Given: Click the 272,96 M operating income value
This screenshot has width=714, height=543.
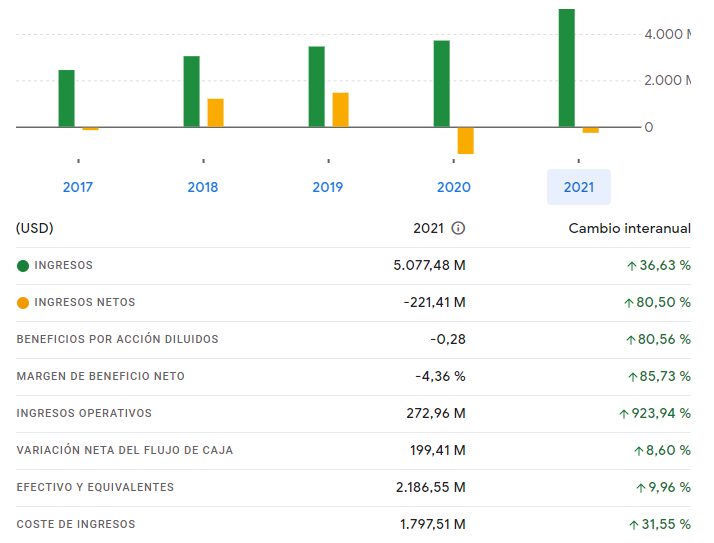Looking at the screenshot, I should (x=436, y=413).
